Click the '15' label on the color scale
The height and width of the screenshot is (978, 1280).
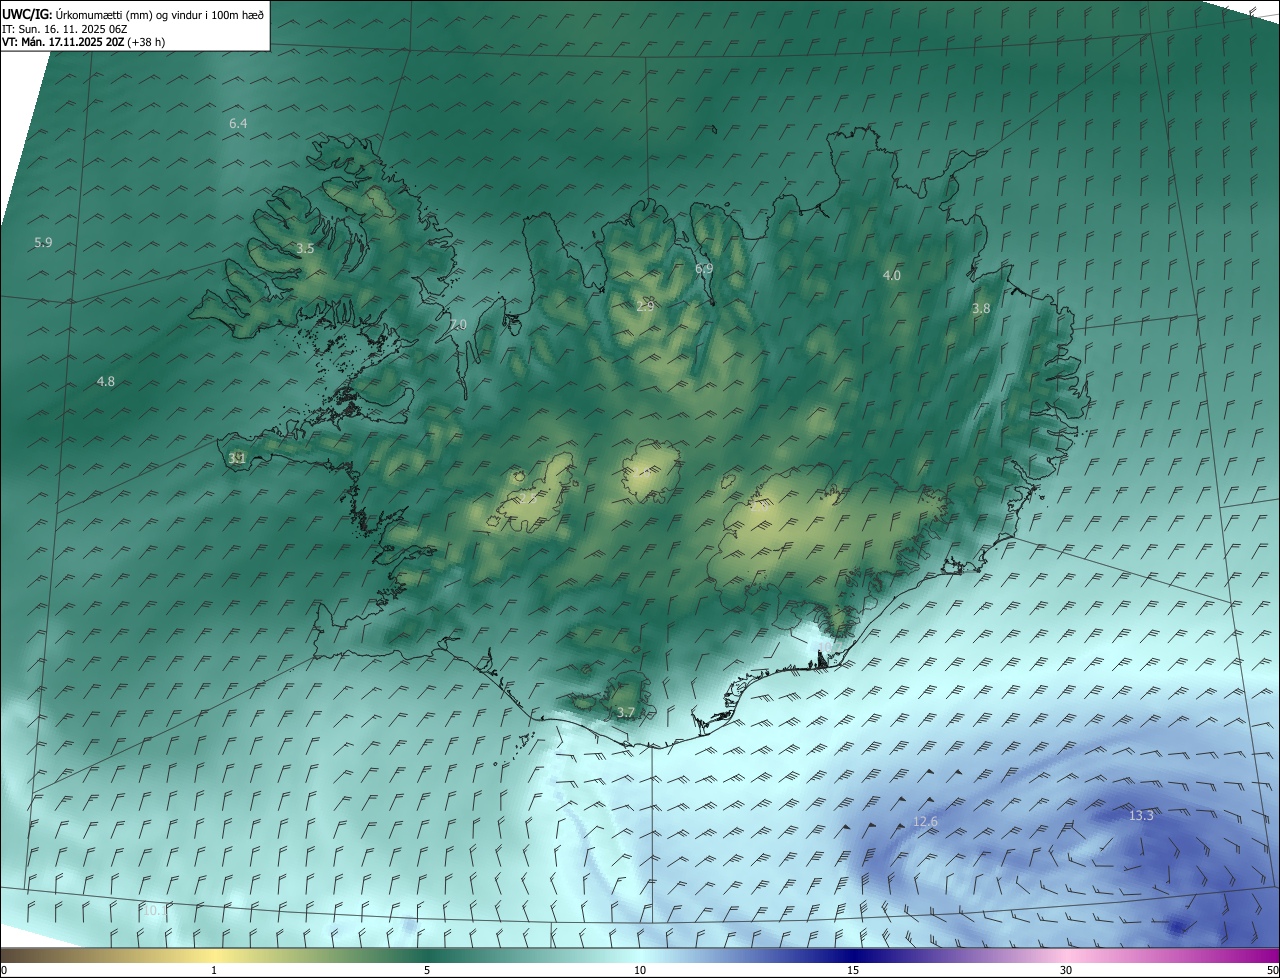853,970
